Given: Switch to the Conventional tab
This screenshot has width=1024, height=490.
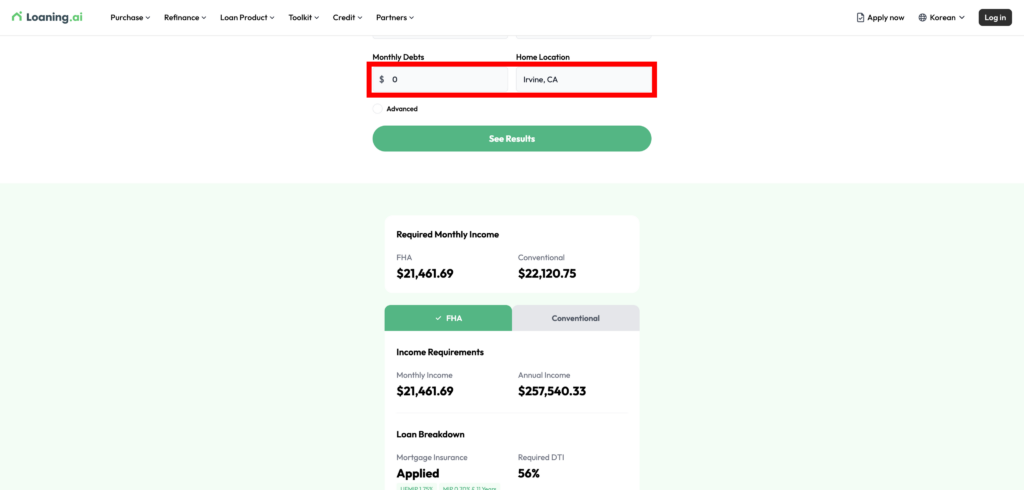Looking at the screenshot, I should [576, 318].
